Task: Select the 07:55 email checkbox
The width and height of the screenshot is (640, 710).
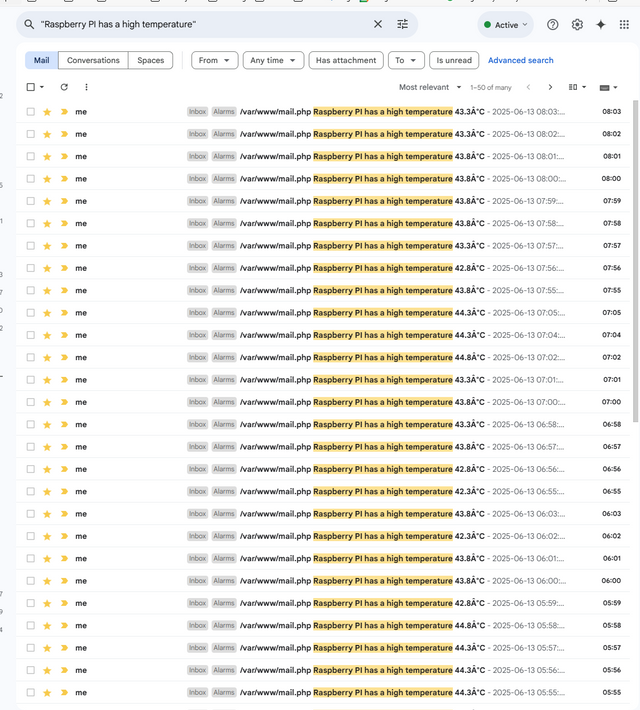Action: click(x=30, y=290)
